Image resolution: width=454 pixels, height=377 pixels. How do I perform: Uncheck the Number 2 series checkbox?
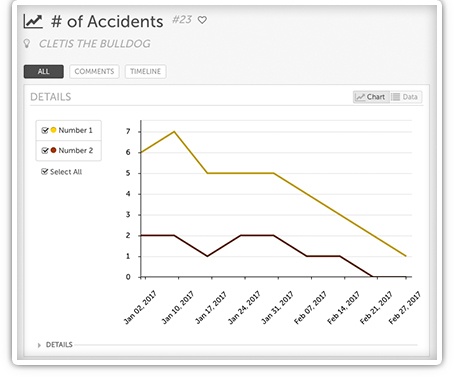(45, 150)
